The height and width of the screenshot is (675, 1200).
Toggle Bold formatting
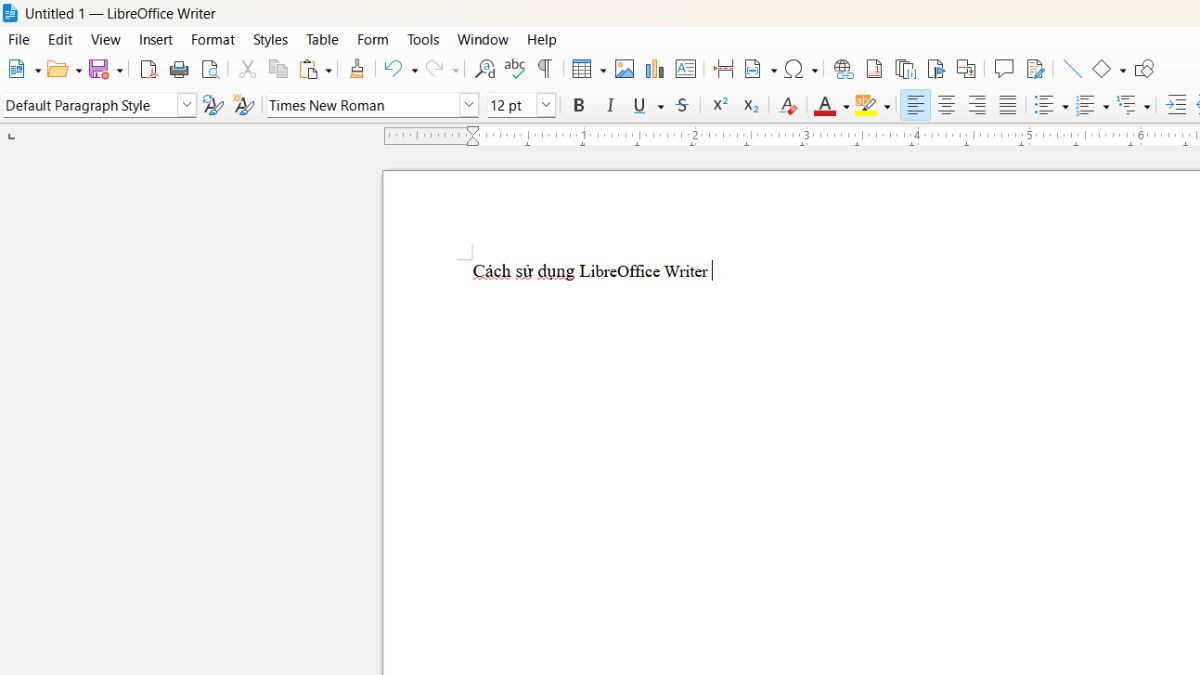(579, 105)
